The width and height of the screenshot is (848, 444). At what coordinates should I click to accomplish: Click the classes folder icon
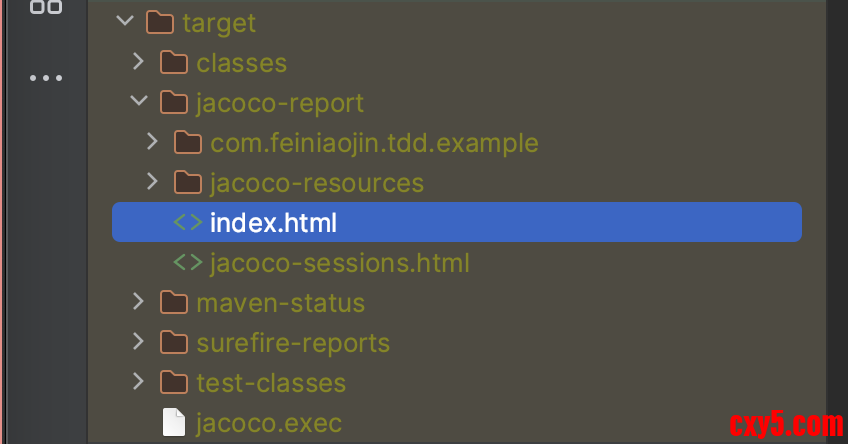[174, 63]
